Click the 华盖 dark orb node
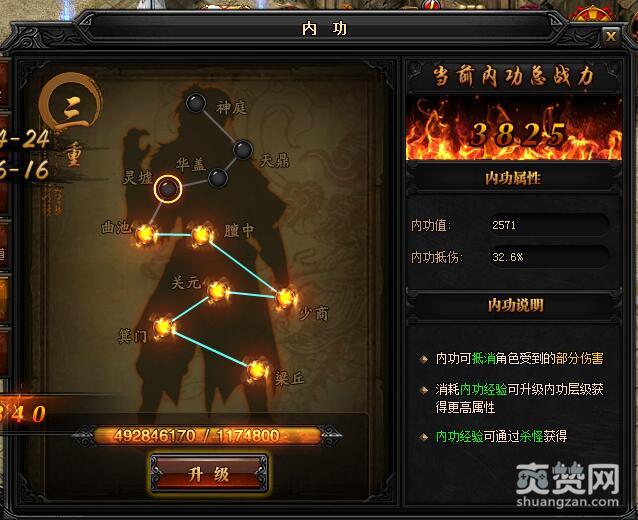The height and width of the screenshot is (520, 638). tap(218, 178)
